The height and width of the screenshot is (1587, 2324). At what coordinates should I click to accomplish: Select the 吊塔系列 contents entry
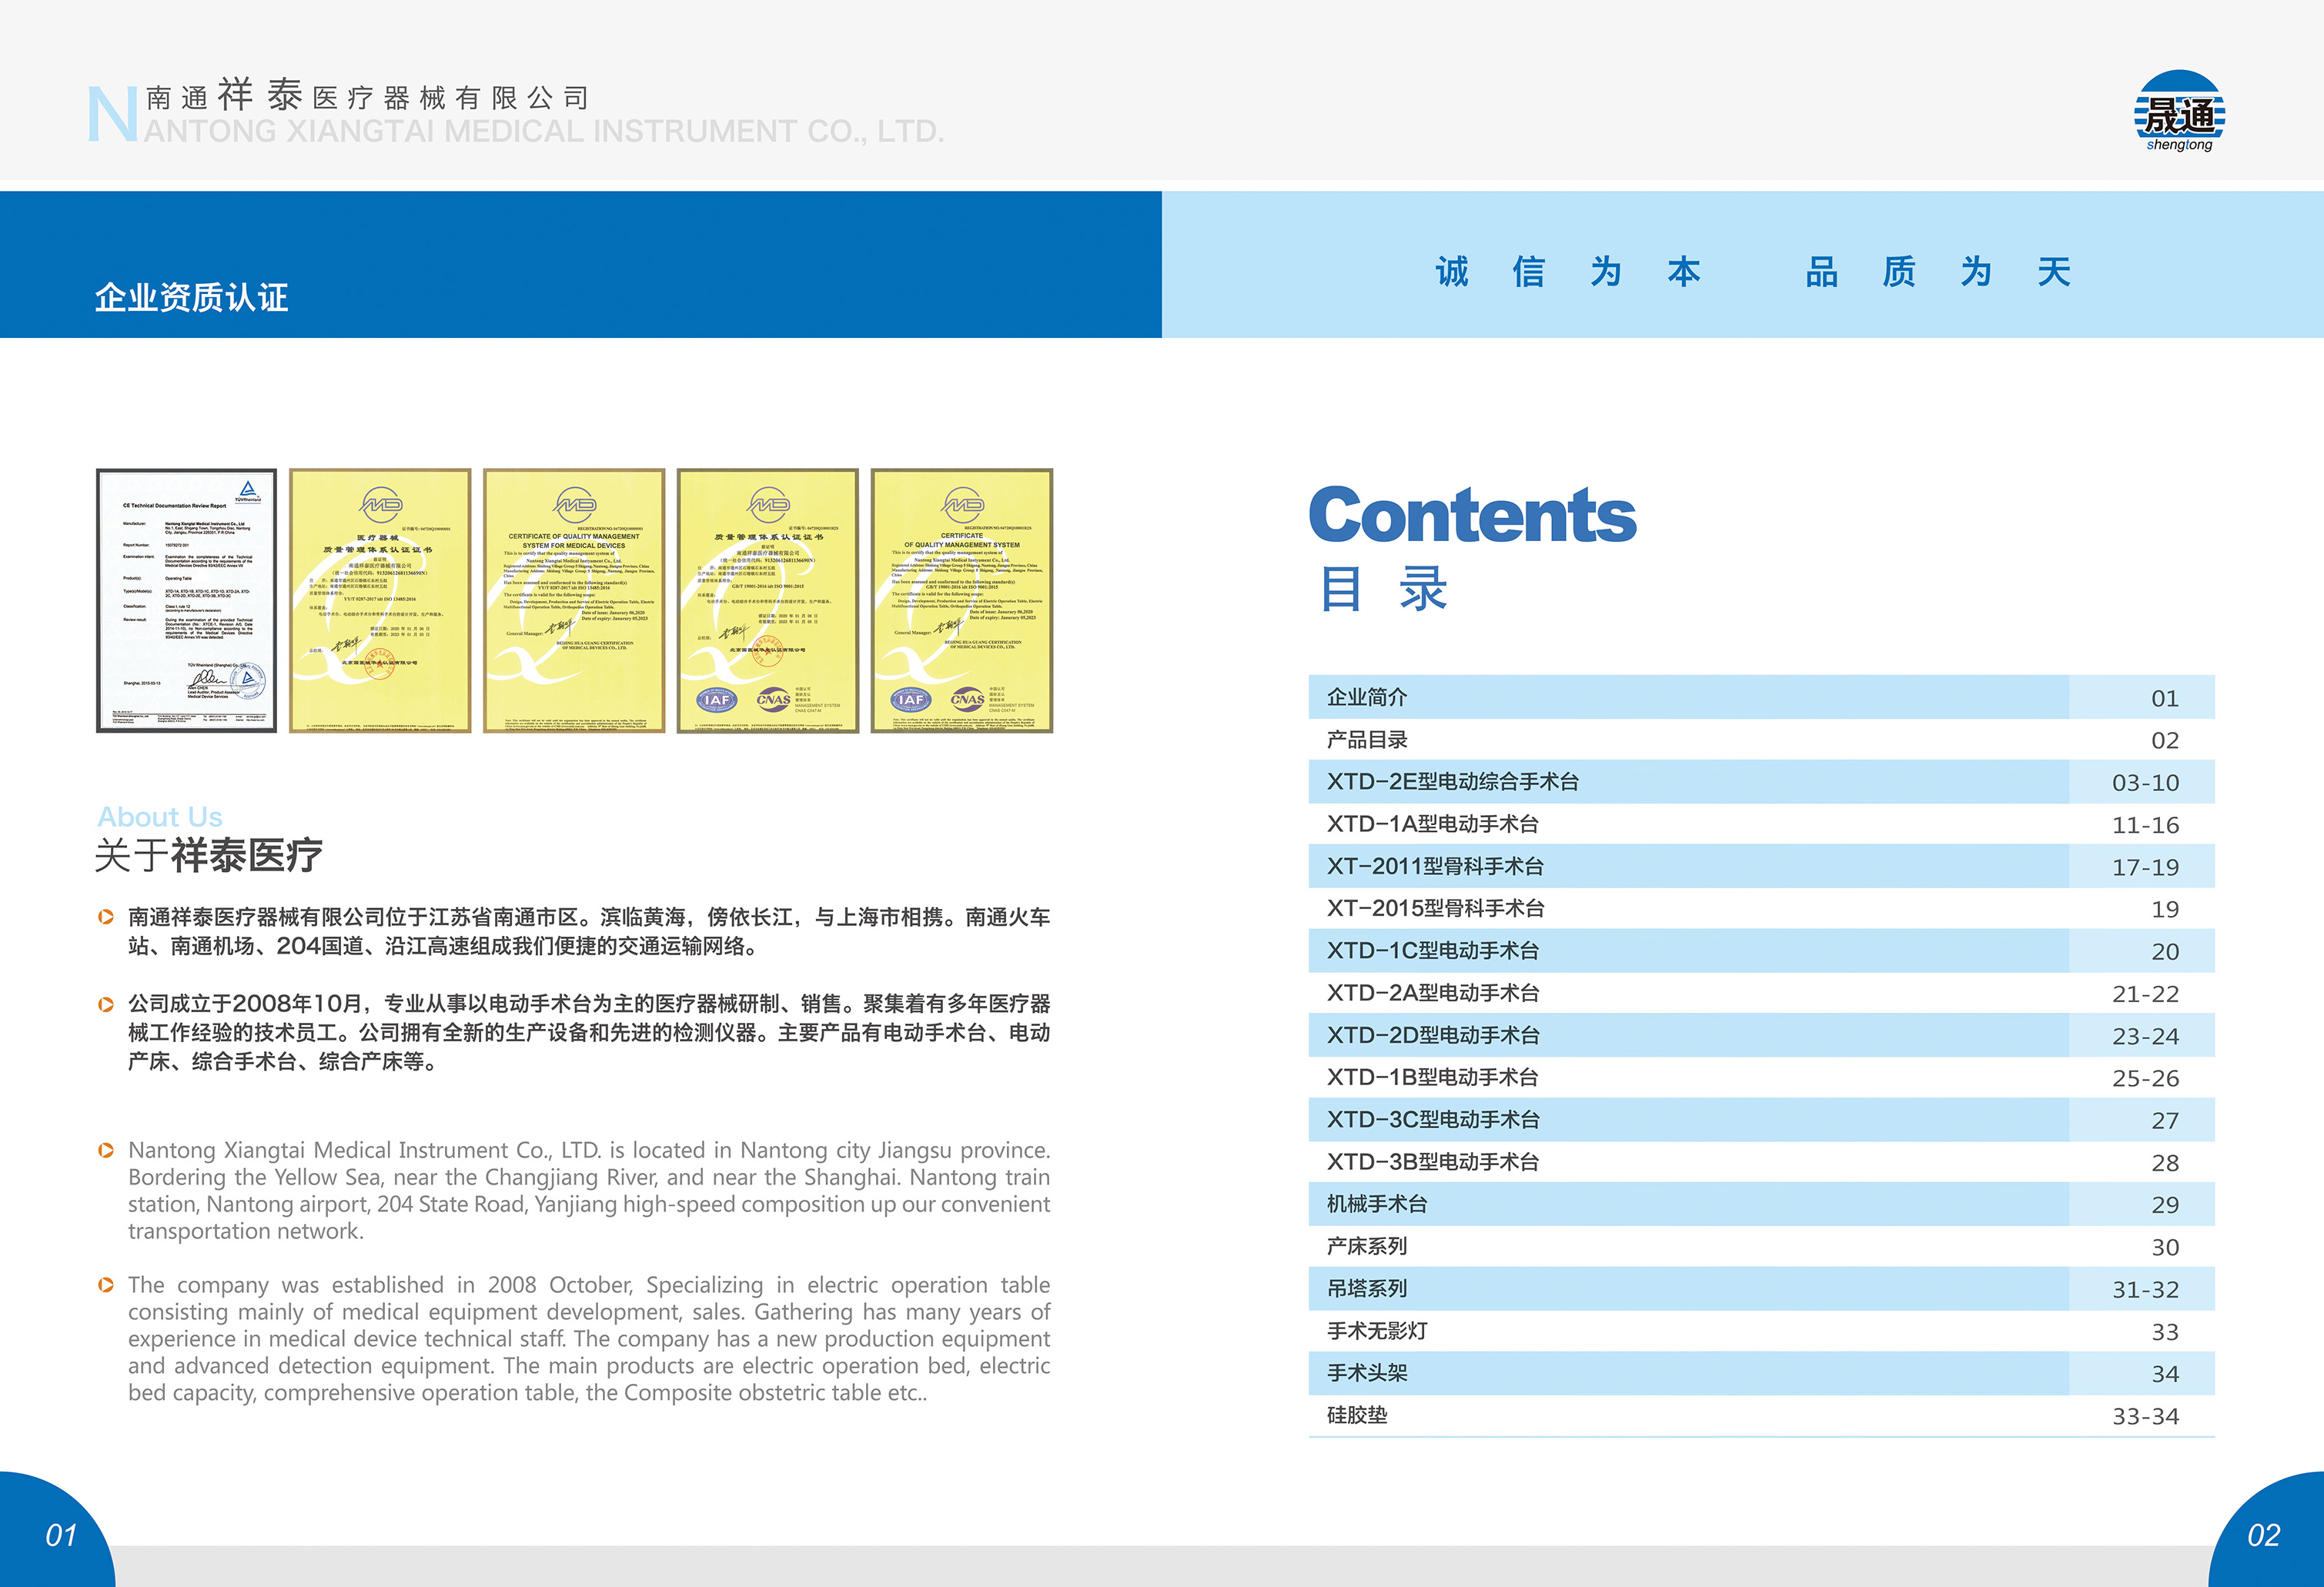[x=1761, y=1288]
